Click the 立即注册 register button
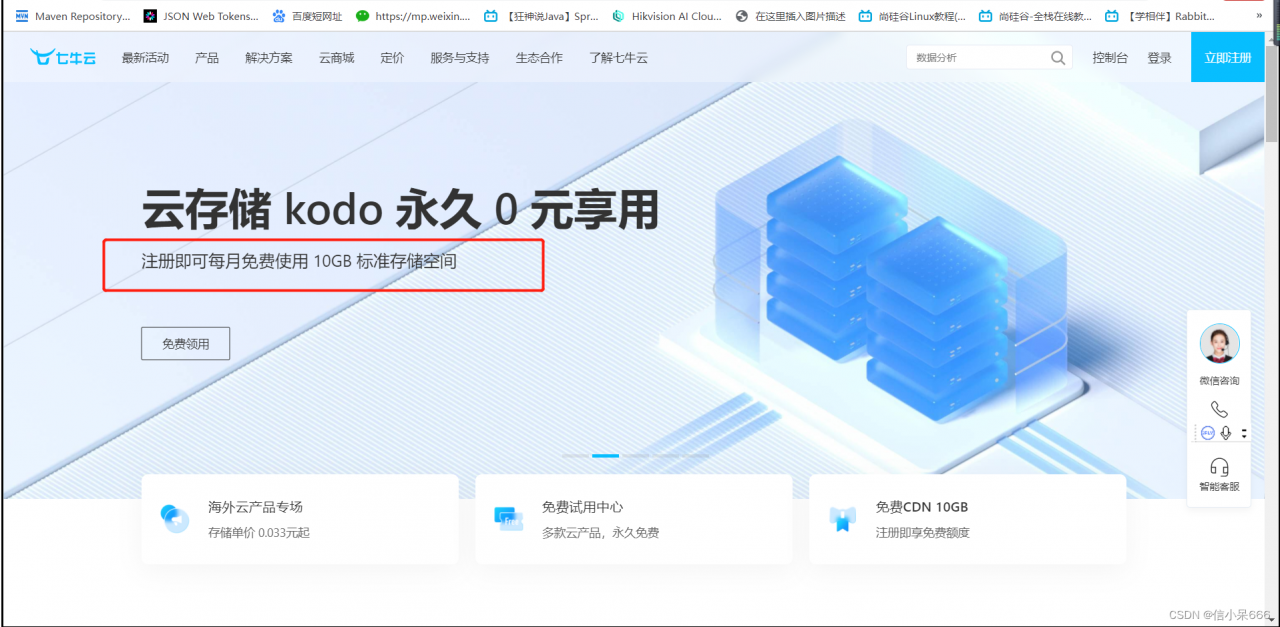The width and height of the screenshot is (1280, 627). pyautogui.click(x=1228, y=57)
